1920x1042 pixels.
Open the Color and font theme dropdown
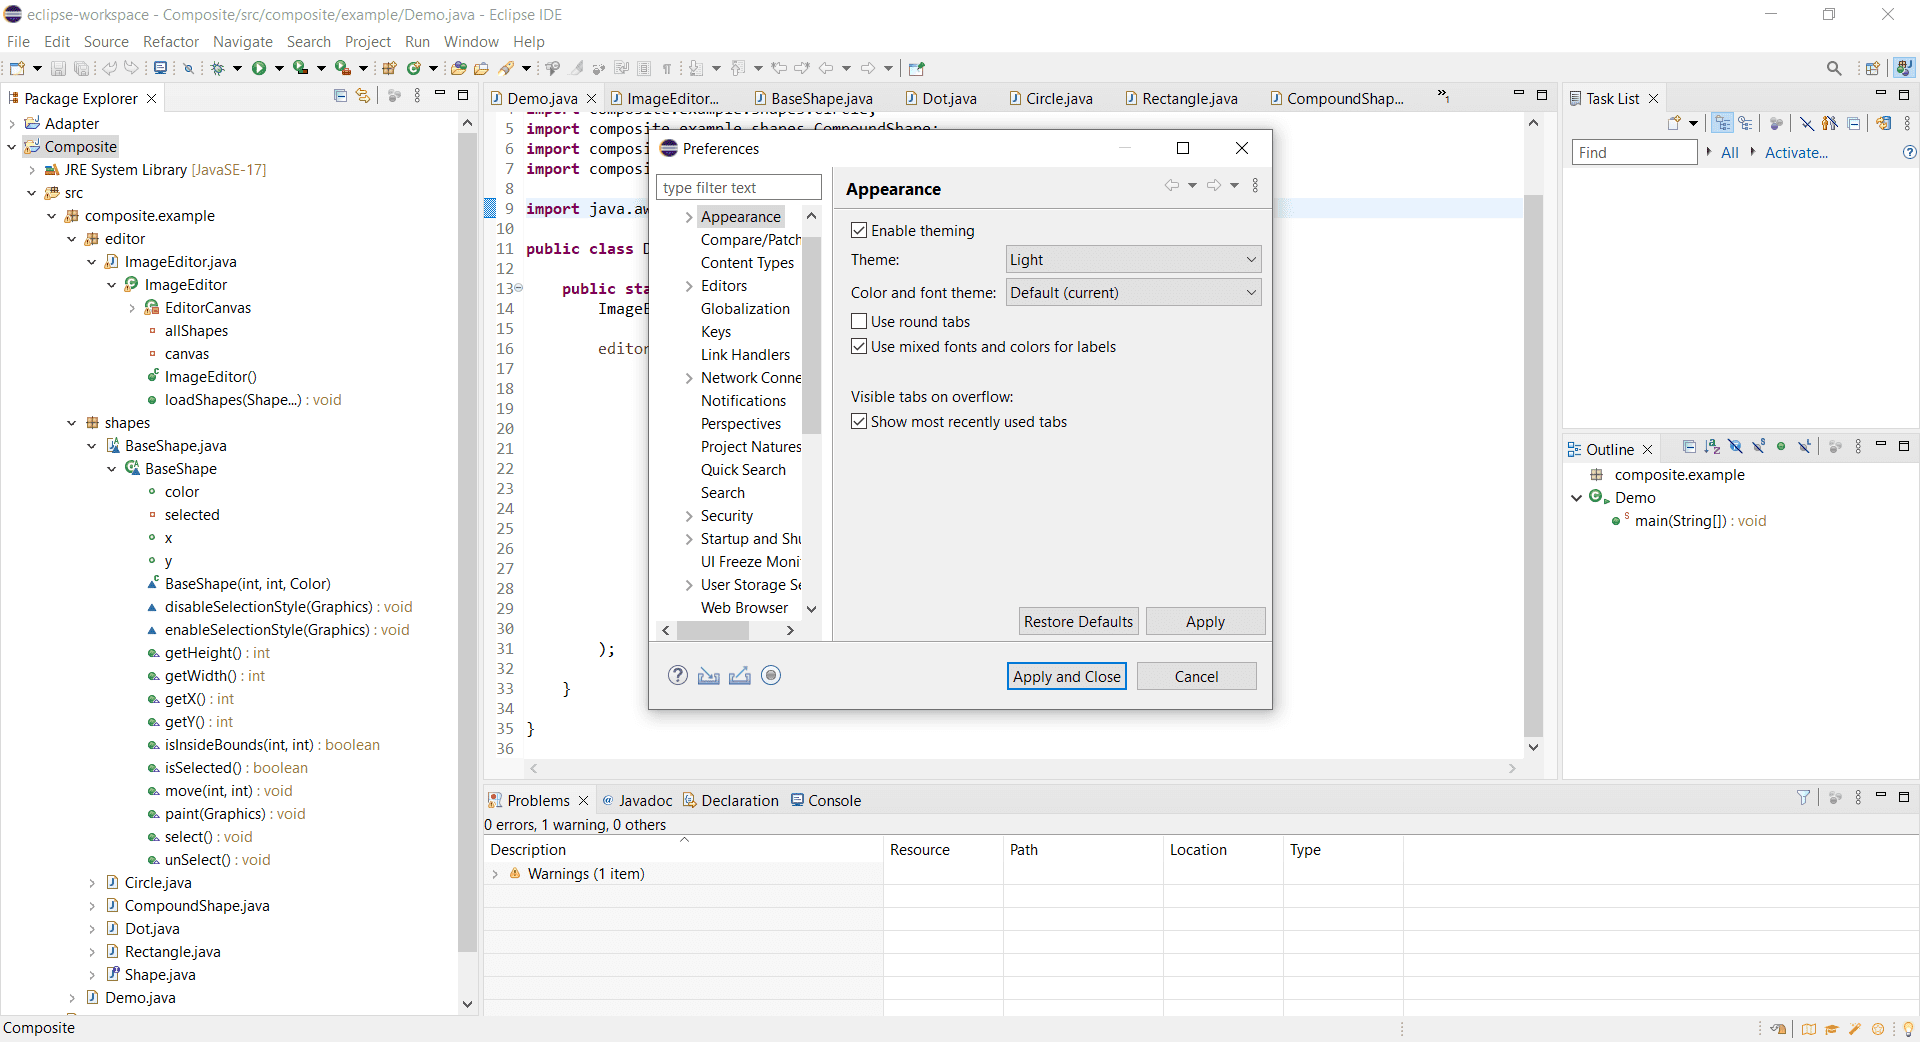(x=1133, y=292)
